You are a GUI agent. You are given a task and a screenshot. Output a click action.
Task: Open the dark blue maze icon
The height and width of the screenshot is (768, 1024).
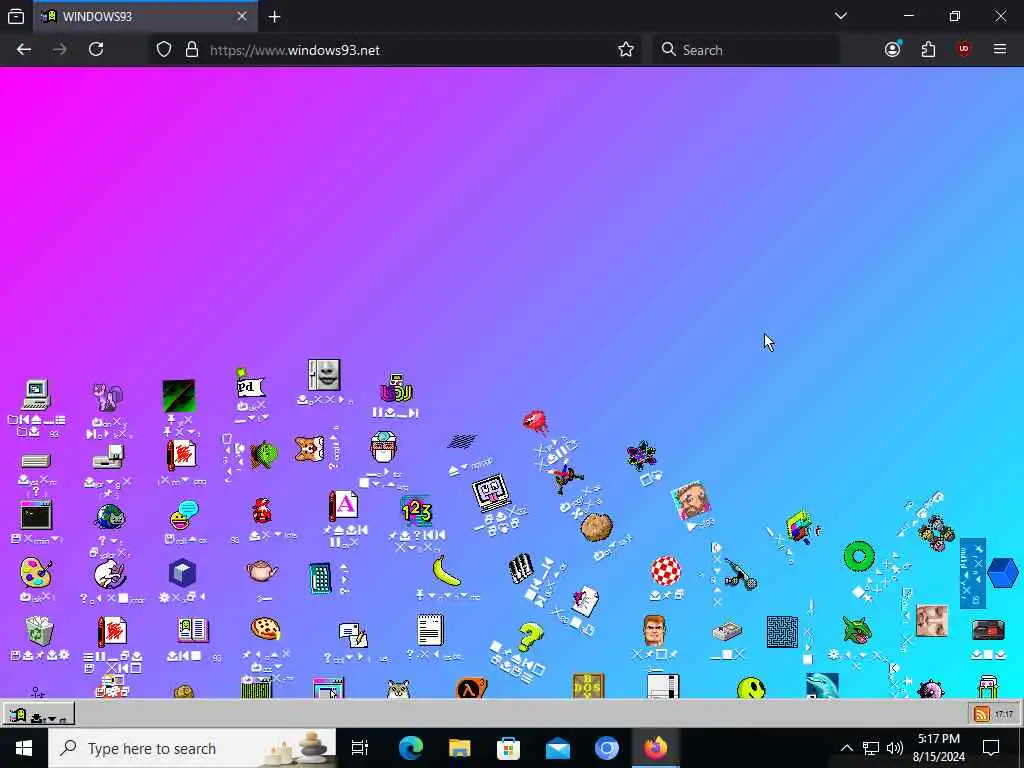point(782,632)
